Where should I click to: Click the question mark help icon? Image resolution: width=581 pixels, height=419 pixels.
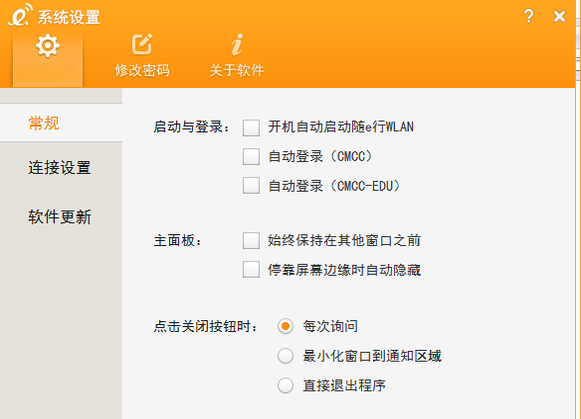(529, 16)
